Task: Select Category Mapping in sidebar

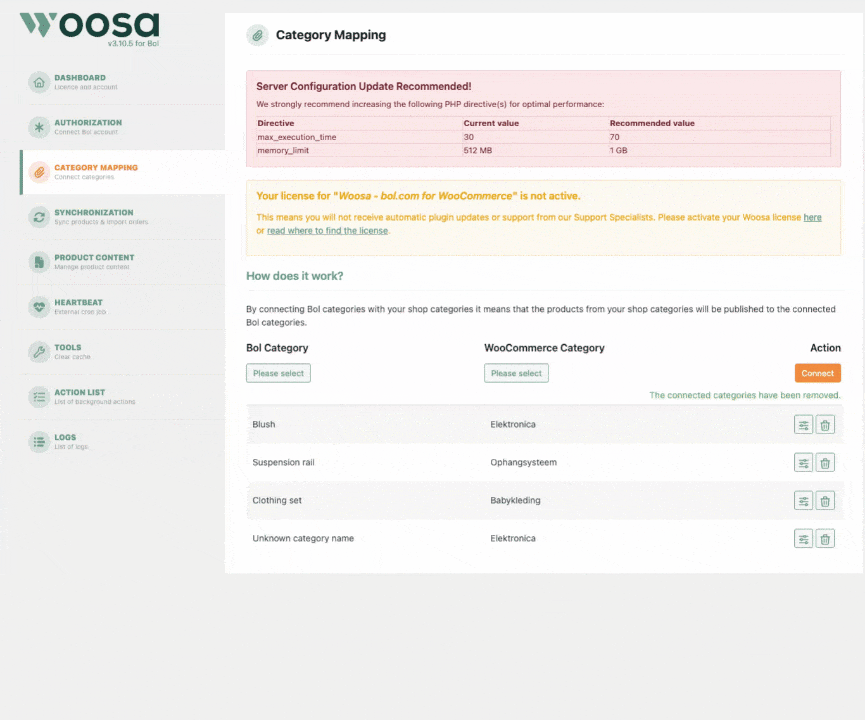Action: (x=122, y=172)
